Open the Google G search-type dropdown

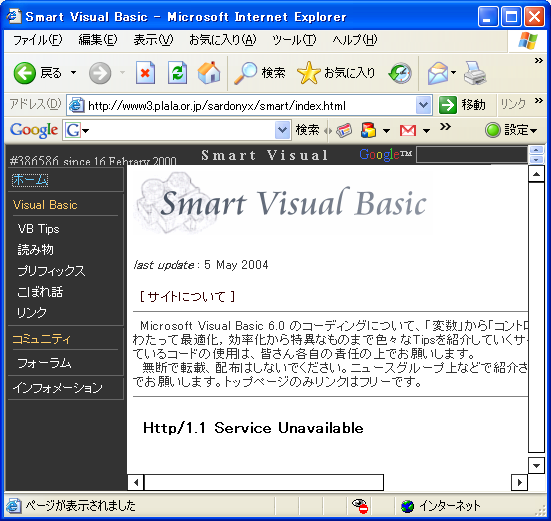click(86, 131)
